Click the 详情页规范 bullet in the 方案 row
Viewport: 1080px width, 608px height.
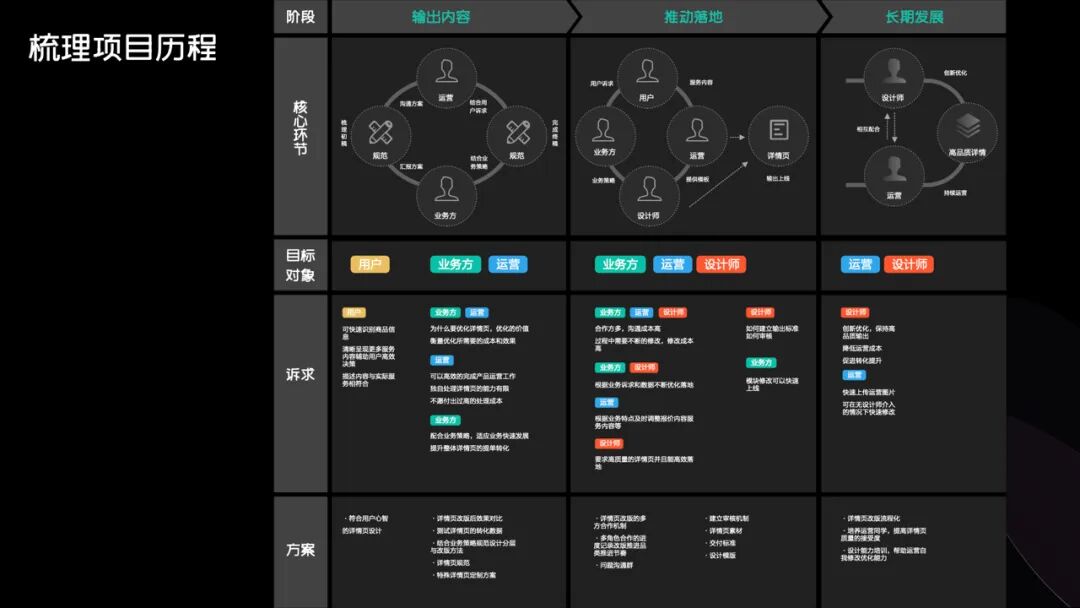pyautogui.click(x=451, y=563)
